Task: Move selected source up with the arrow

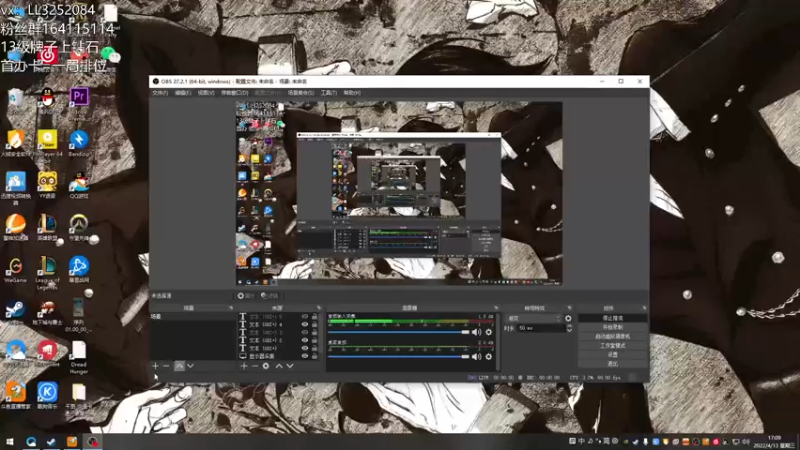Action: [279, 366]
